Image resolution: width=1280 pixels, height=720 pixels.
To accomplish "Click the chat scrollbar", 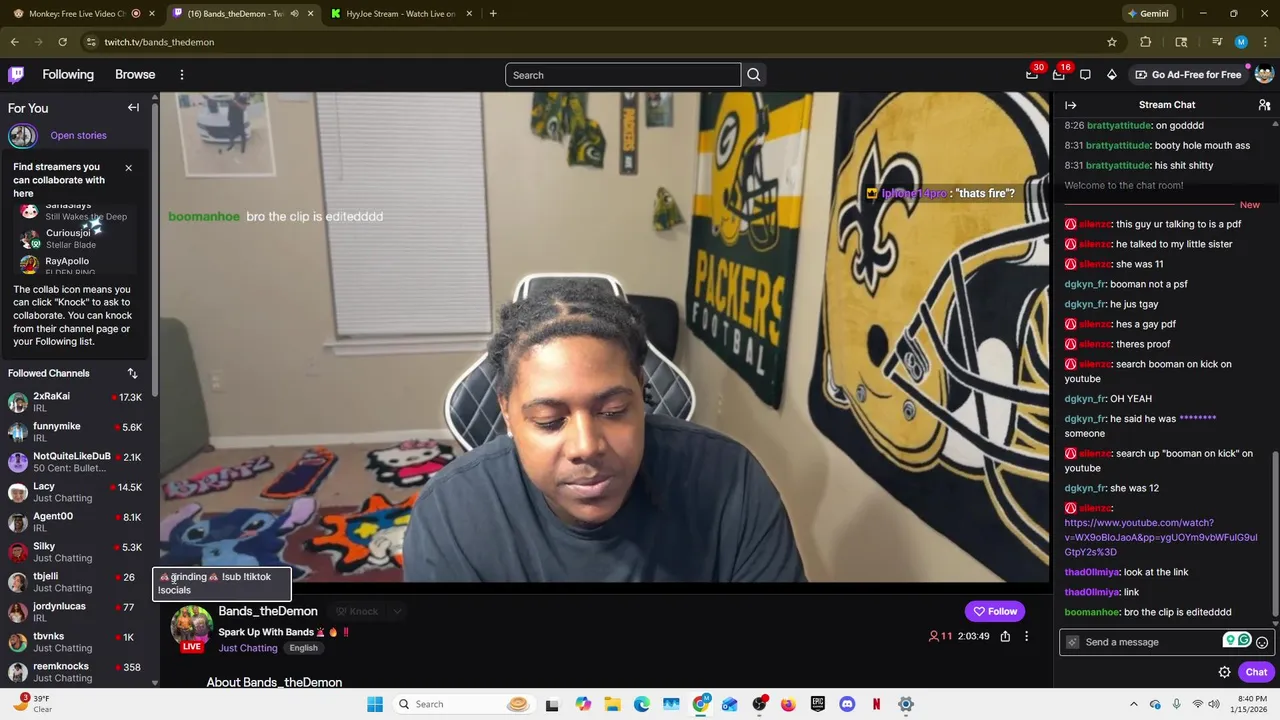I will tap(1274, 535).
